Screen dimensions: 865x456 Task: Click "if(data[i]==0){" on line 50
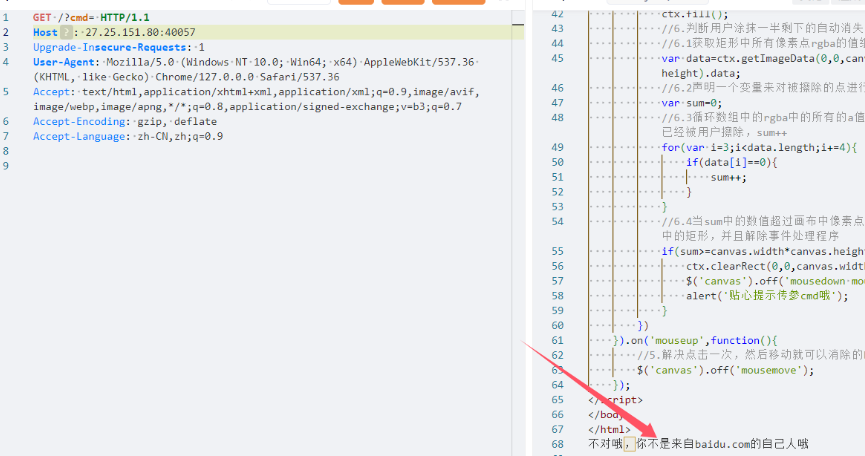click(x=732, y=163)
